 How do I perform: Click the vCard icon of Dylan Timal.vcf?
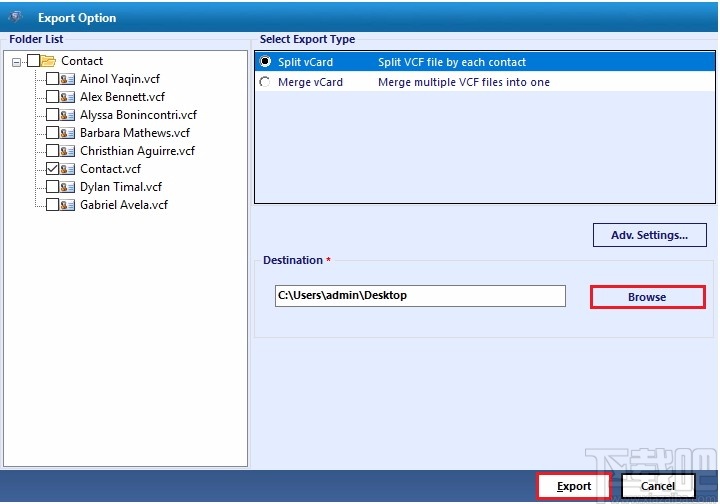click(x=67, y=187)
